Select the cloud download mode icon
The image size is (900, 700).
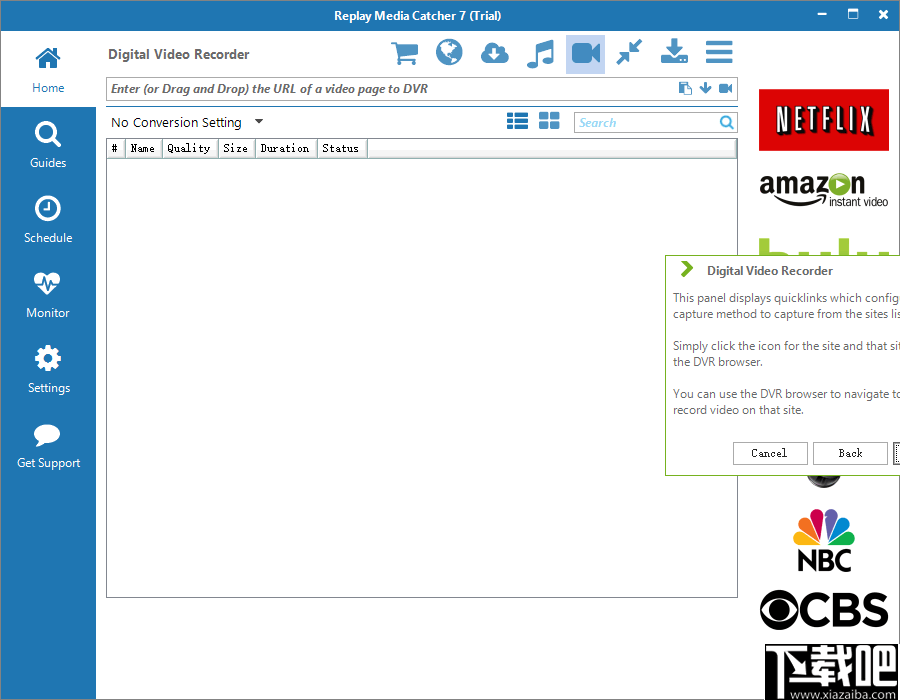[494, 53]
